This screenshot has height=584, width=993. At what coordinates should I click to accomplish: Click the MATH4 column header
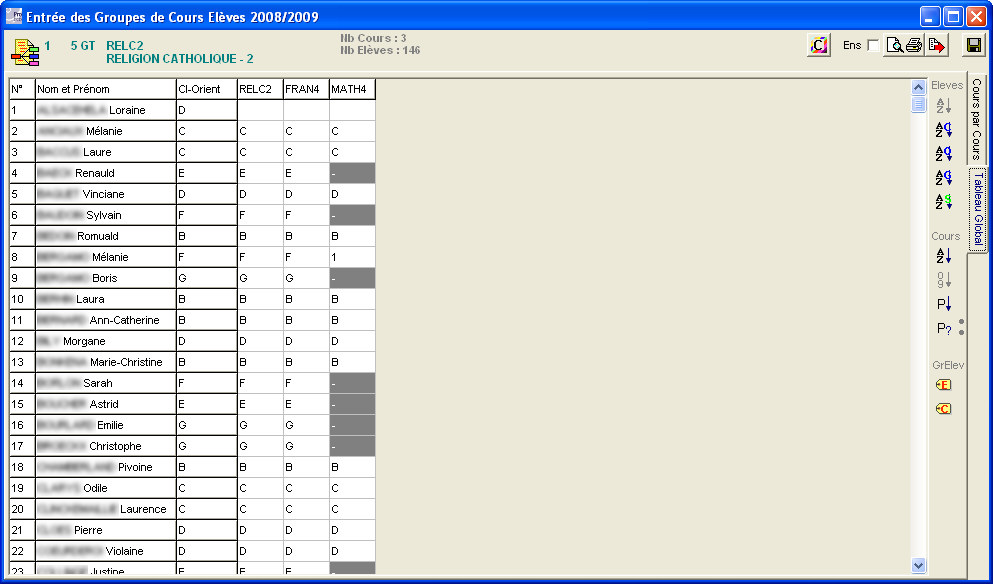tap(352, 89)
